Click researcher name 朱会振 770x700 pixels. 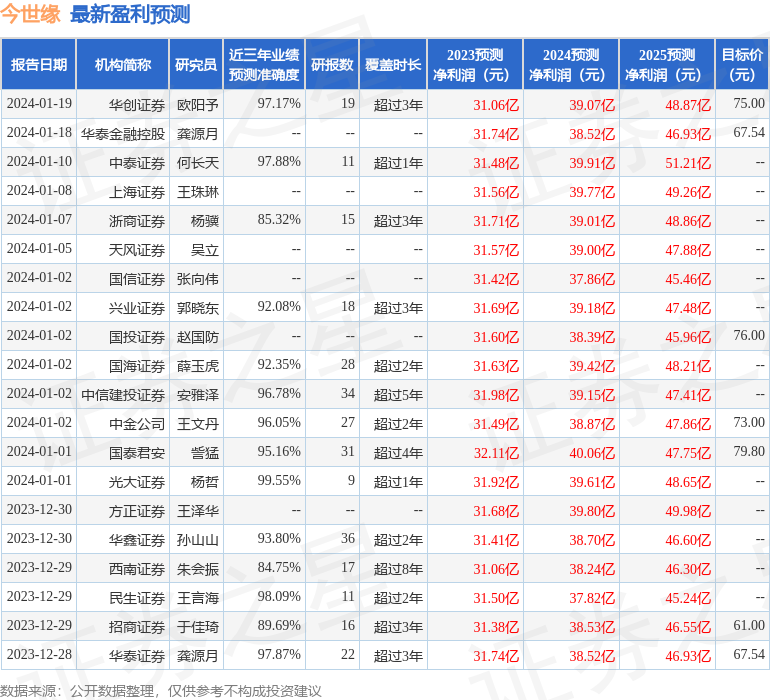197,569
